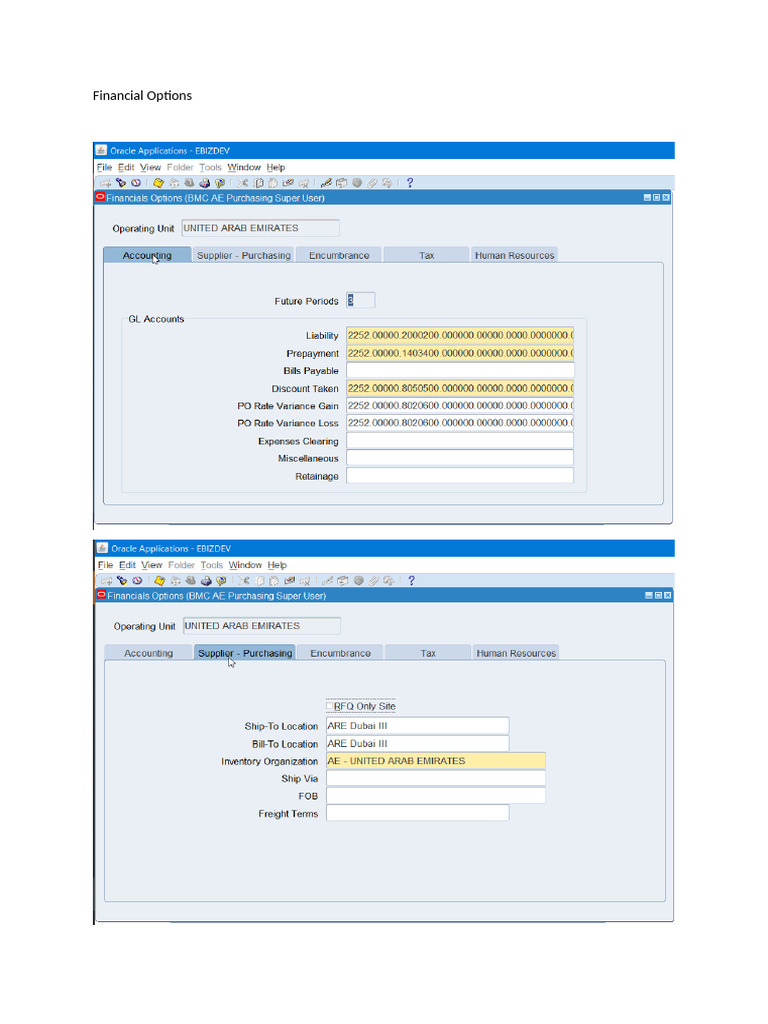Click the Help question mark in lower toolbar
Image resolution: width=768 pixels, height=1024 pixels.
411,581
